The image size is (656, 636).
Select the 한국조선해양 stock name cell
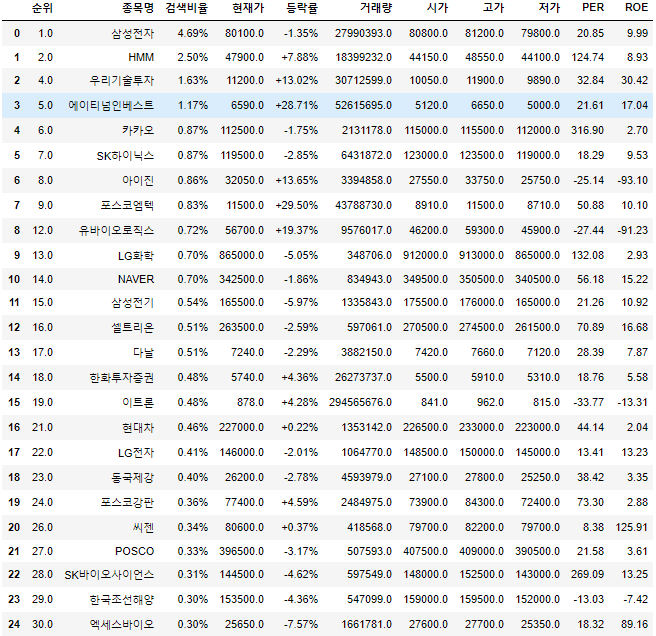(x=122, y=600)
